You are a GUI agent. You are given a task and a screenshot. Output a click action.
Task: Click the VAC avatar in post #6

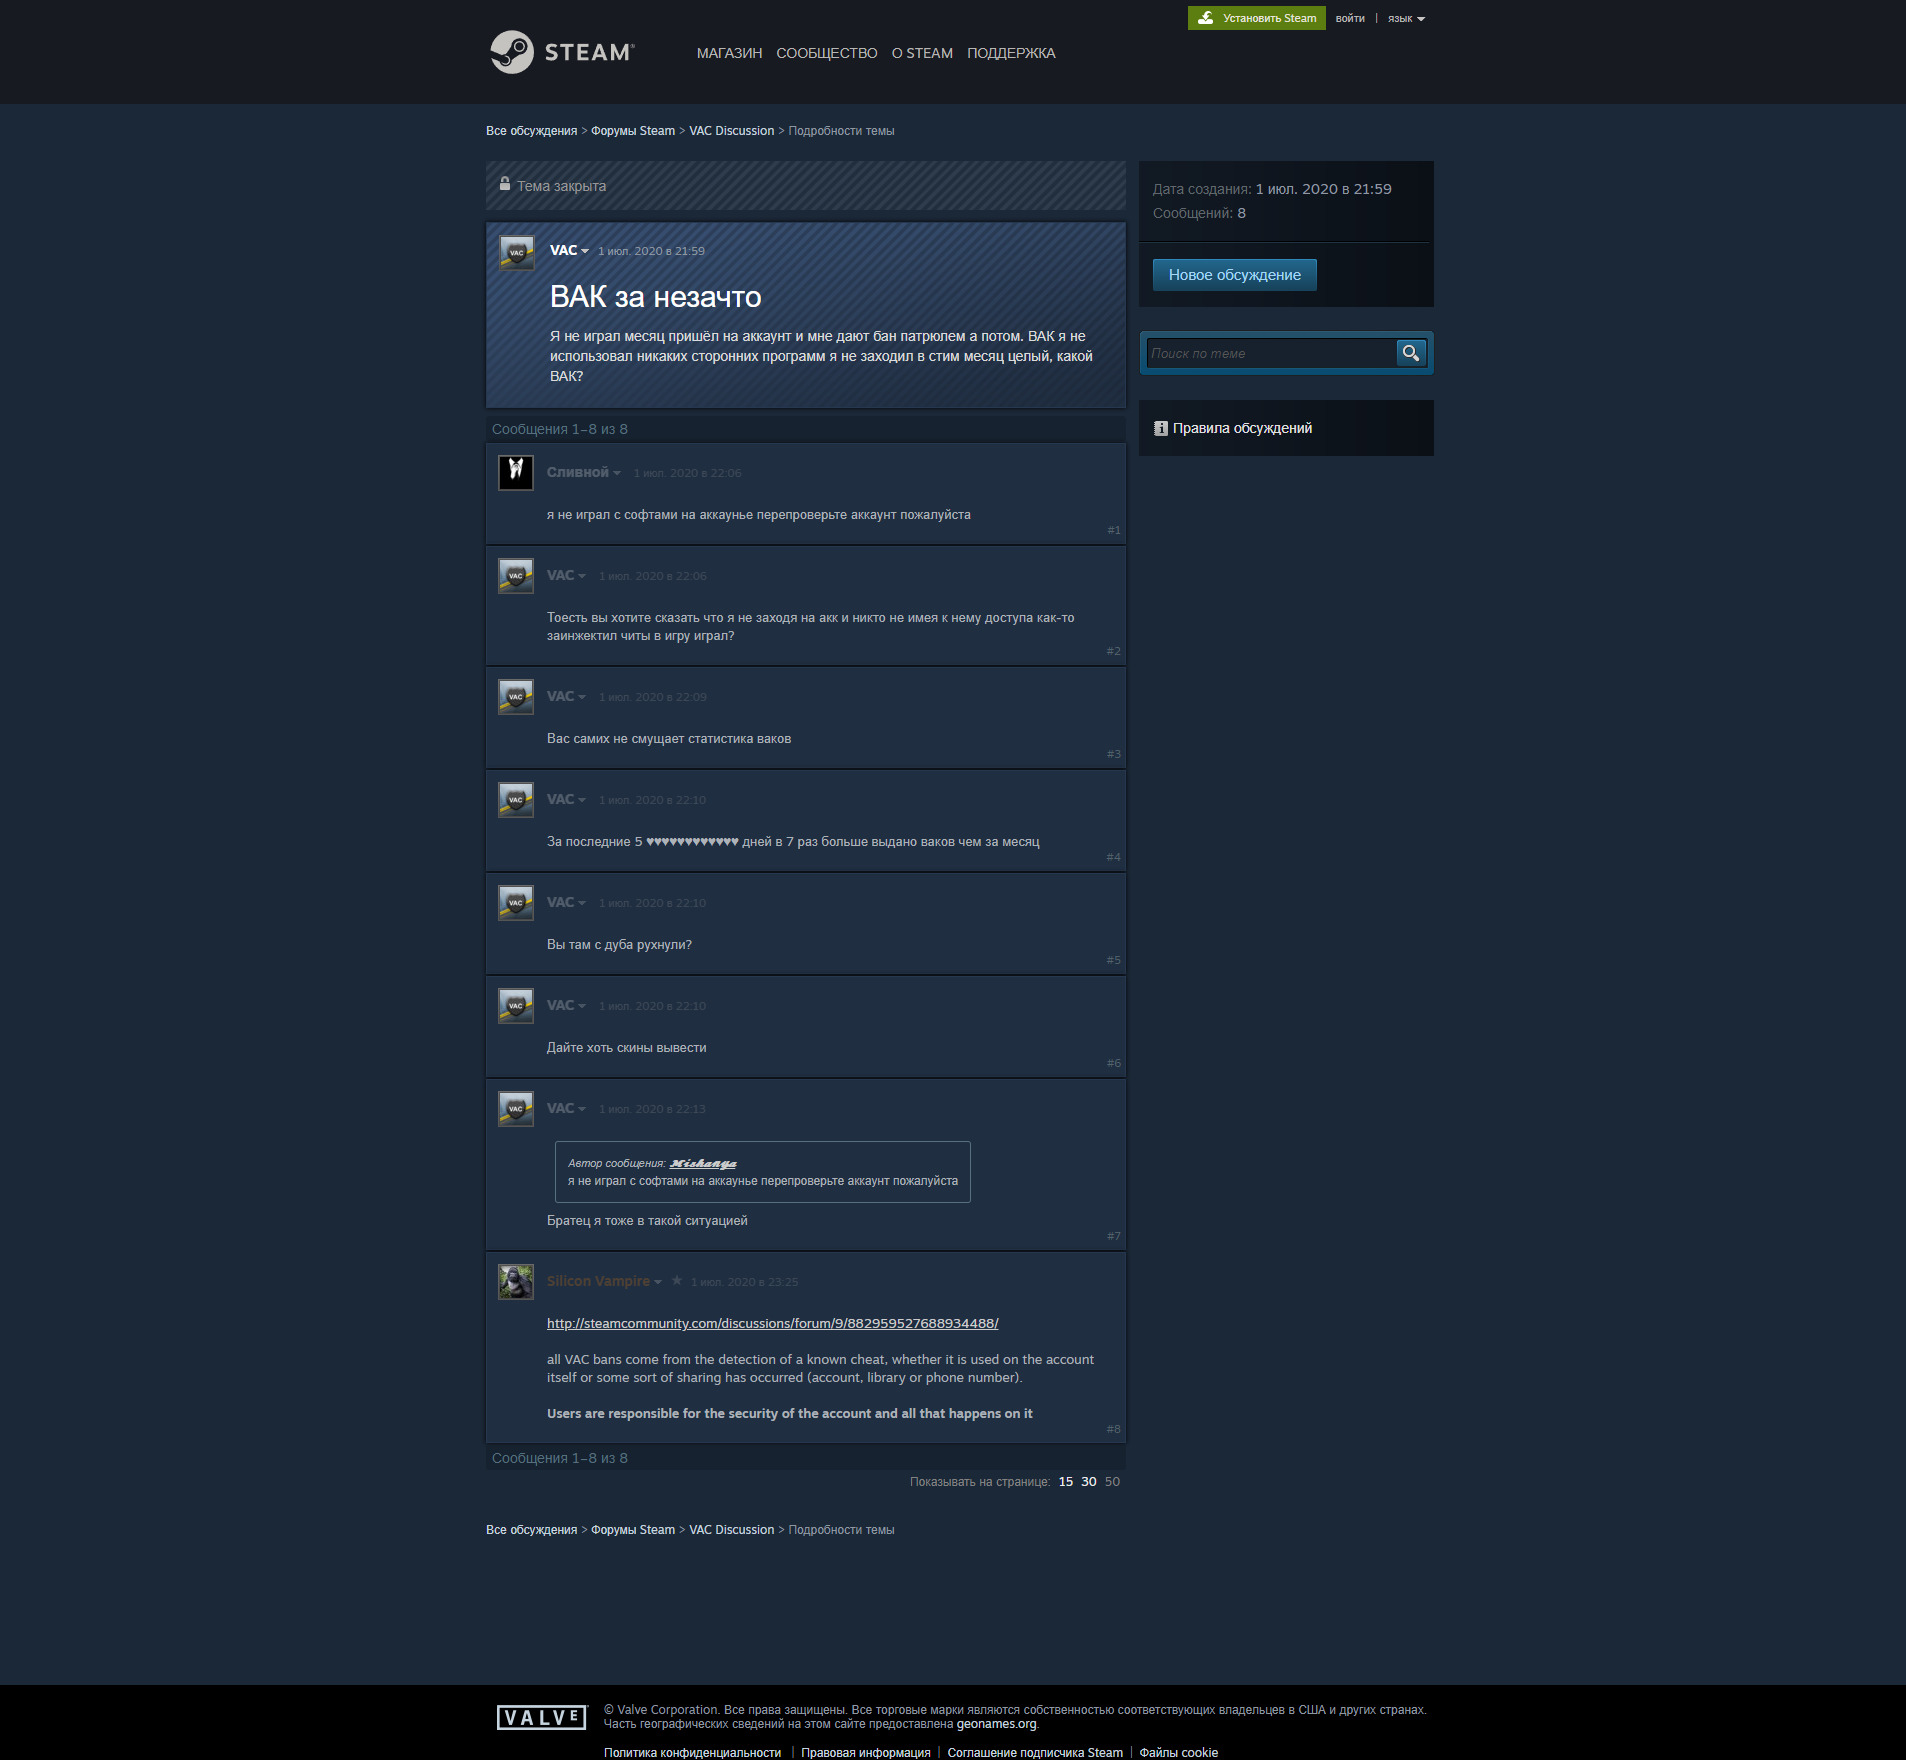516,1005
